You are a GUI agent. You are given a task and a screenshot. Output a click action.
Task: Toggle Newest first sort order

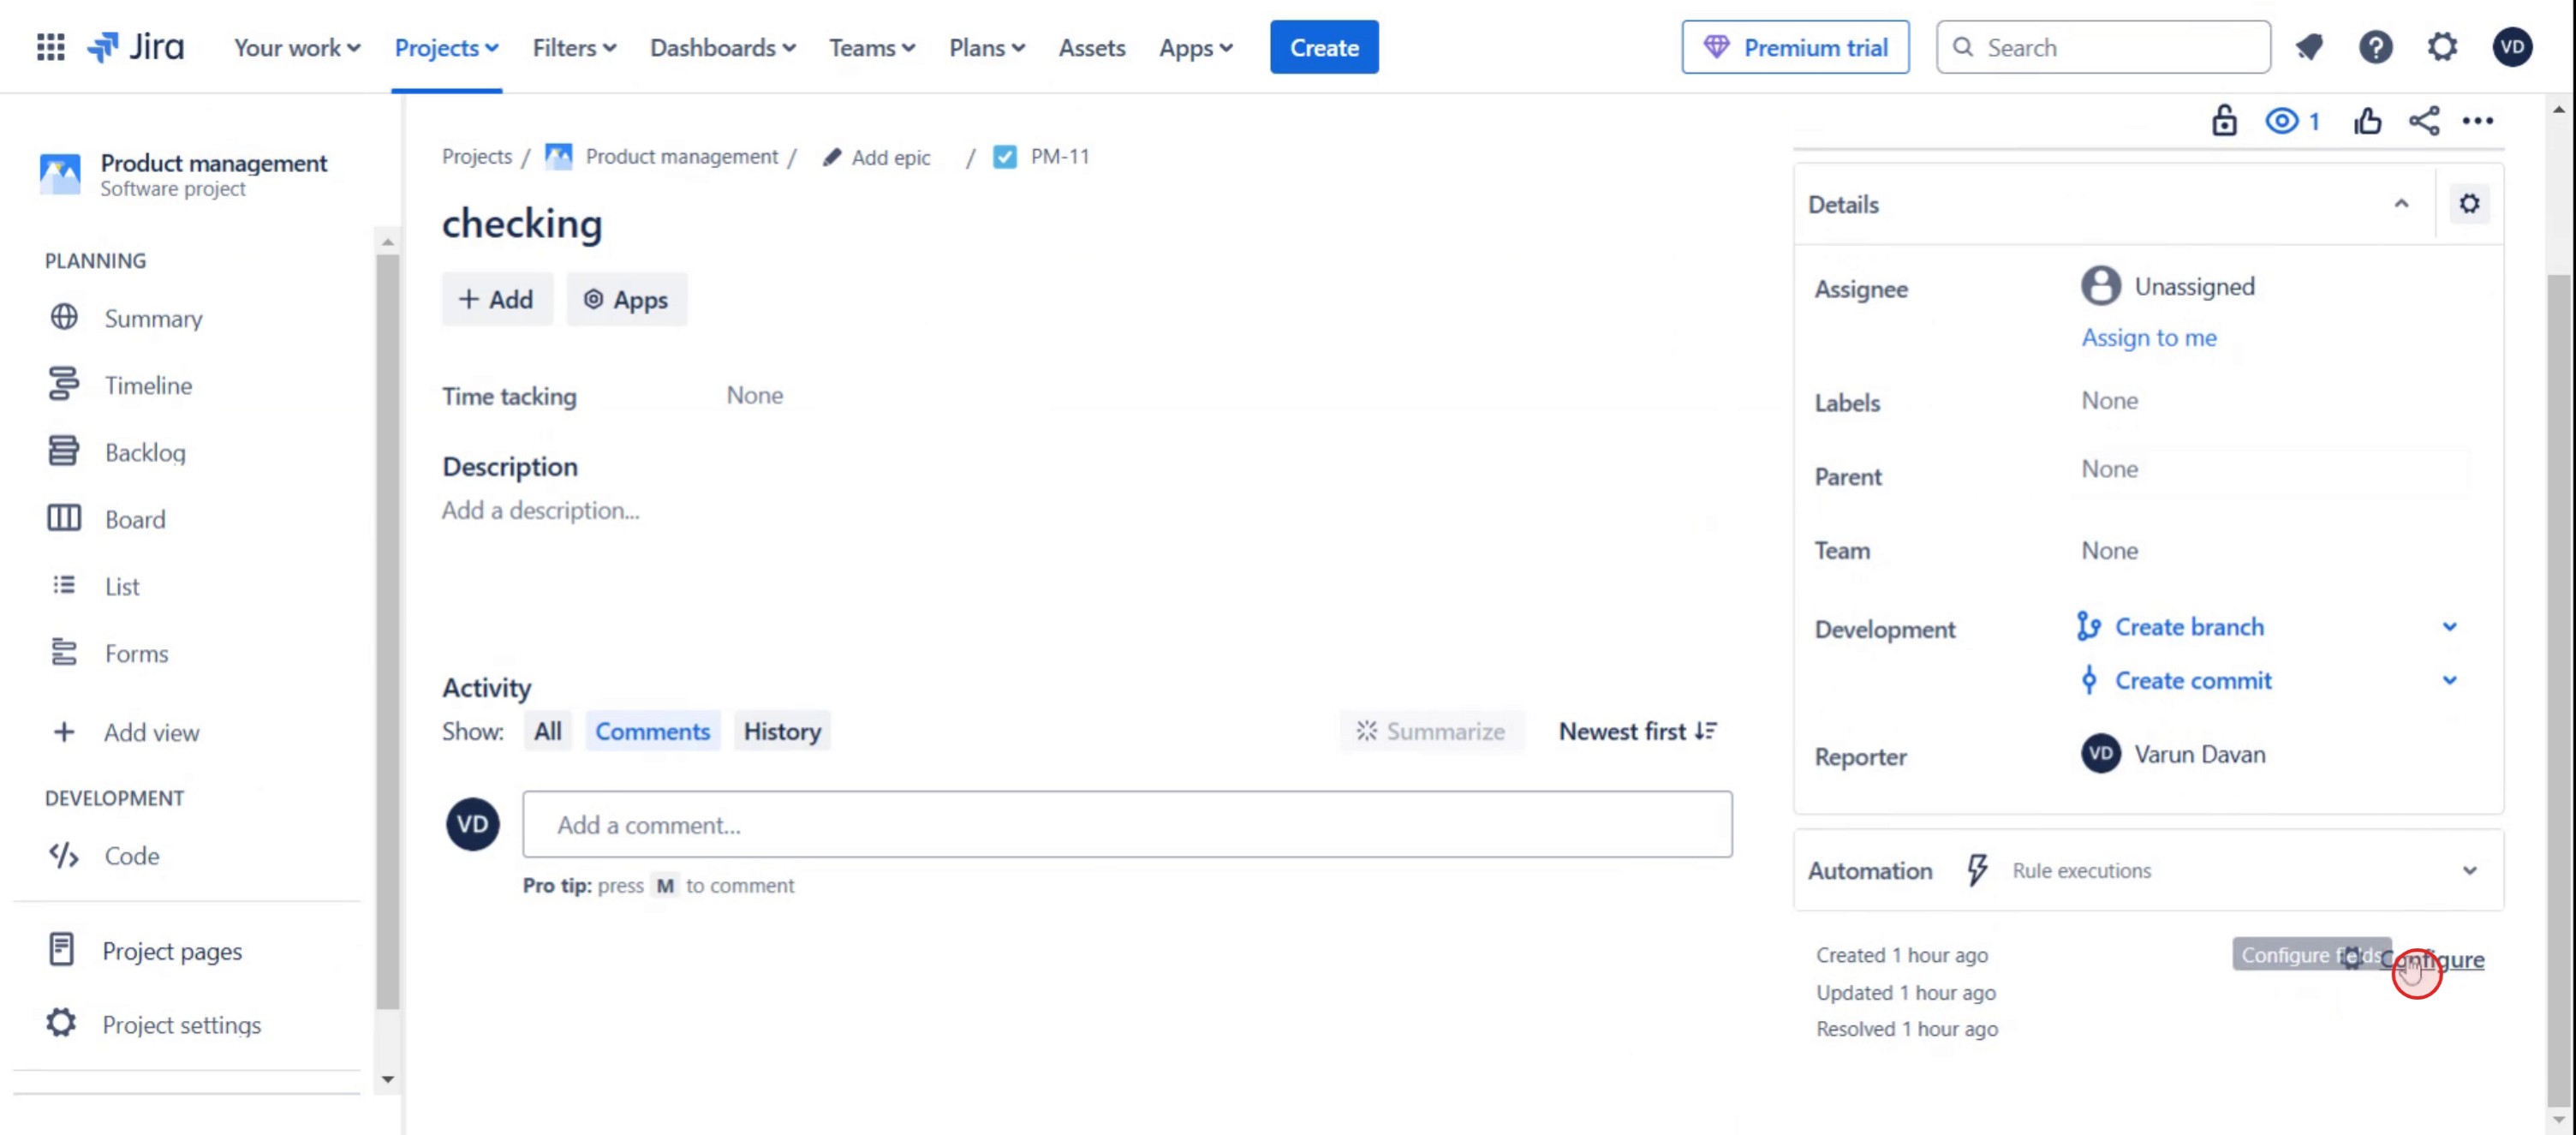pos(1637,731)
